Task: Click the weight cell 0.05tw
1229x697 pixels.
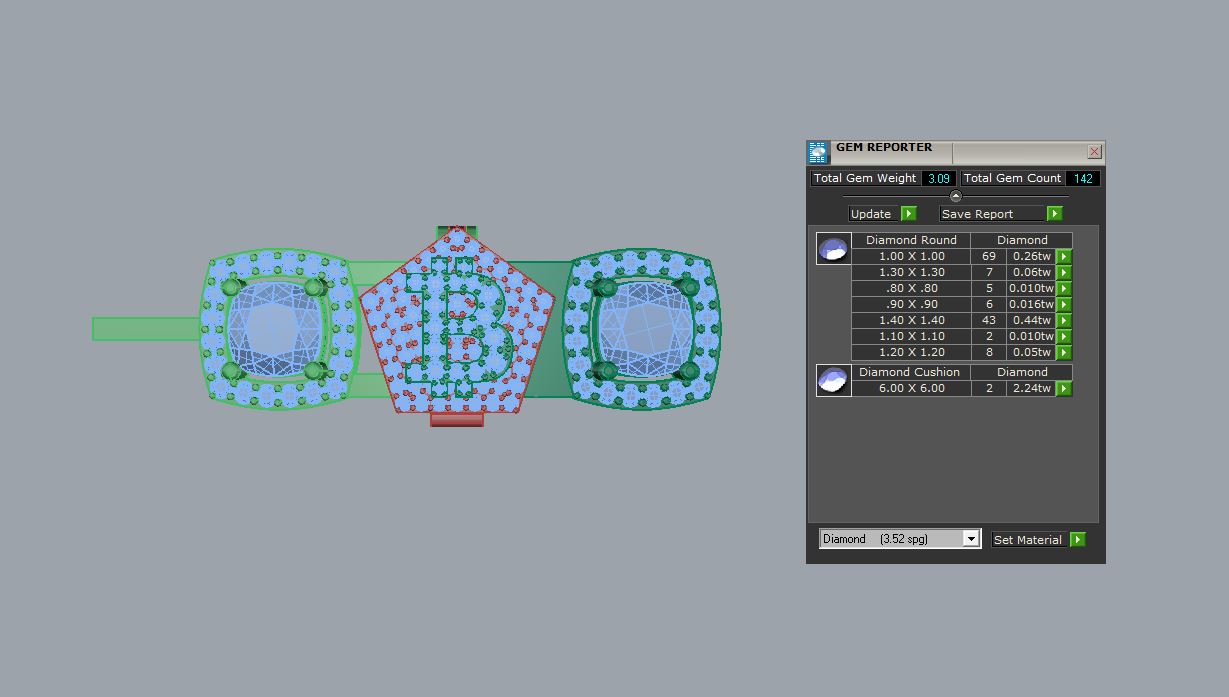Action: click(x=1032, y=353)
